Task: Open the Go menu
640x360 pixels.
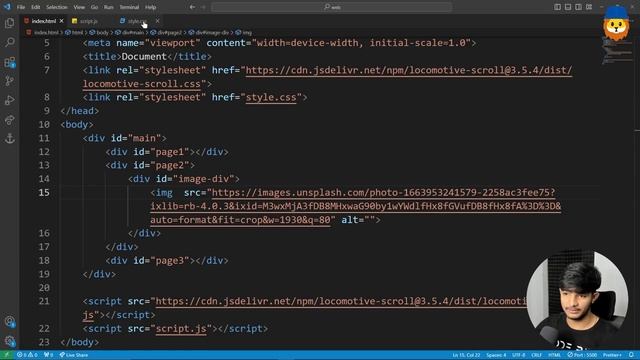Action: tap(94, 7)
